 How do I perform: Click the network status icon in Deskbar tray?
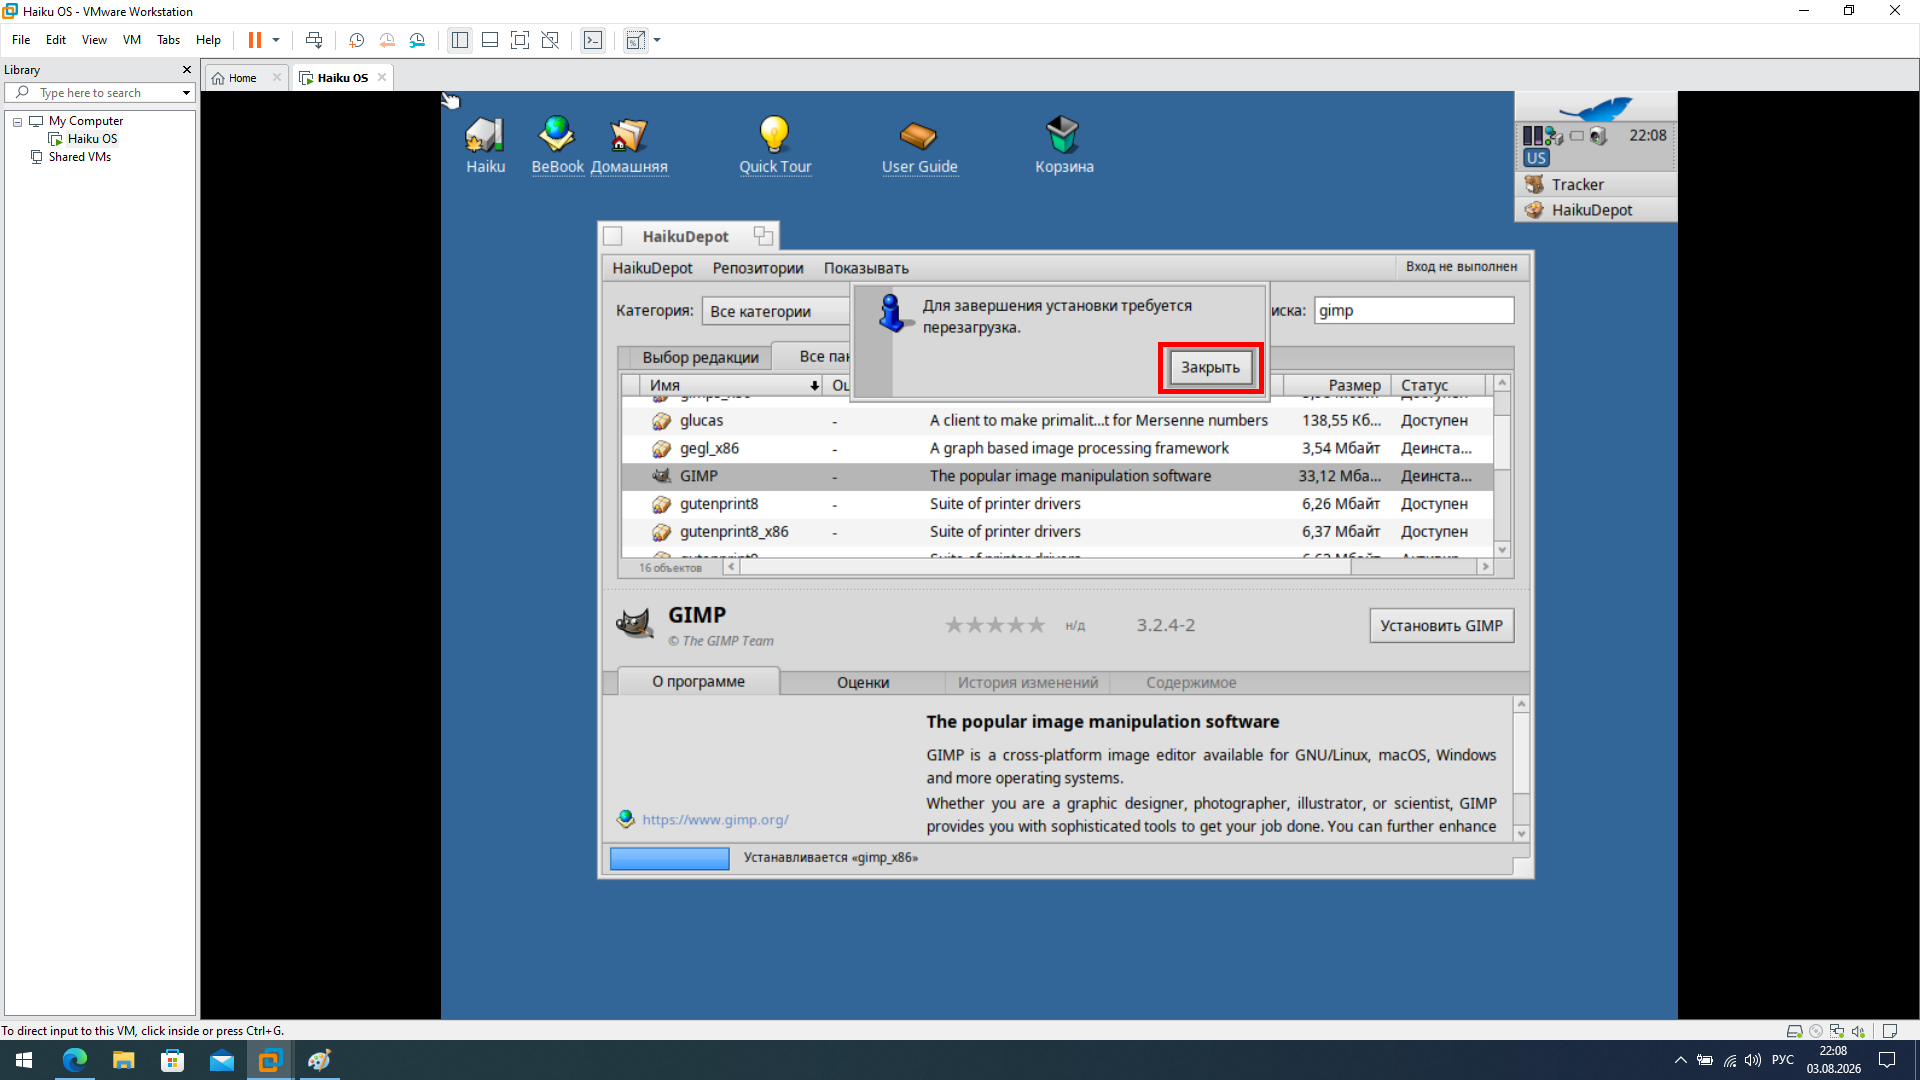(x=1554, y=136)
